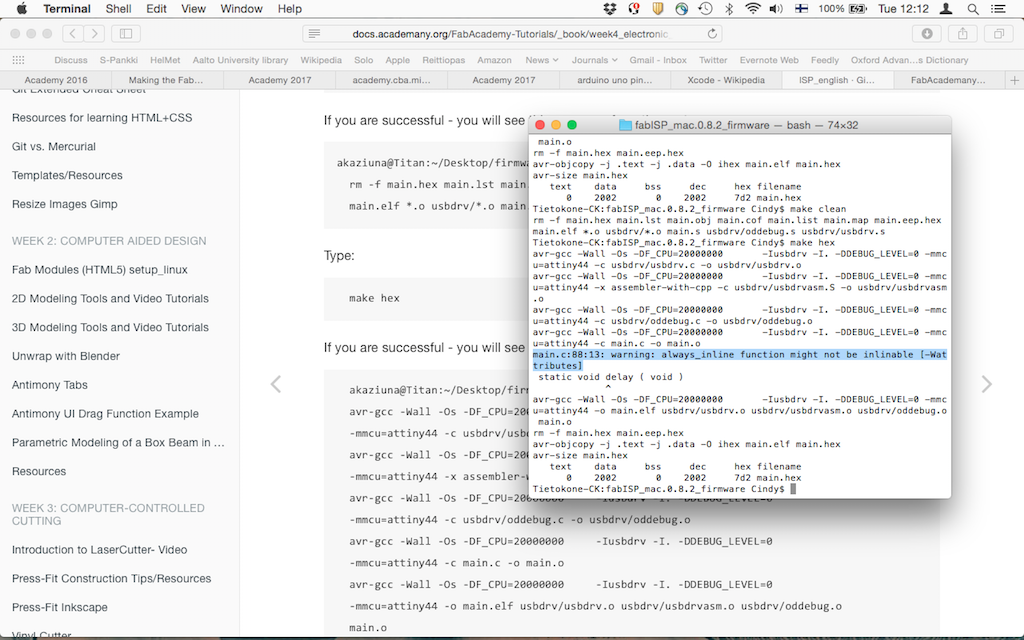Screen dimensions: 1024x640
Task: Click Safari back arrow button
Action: [72, 33]
